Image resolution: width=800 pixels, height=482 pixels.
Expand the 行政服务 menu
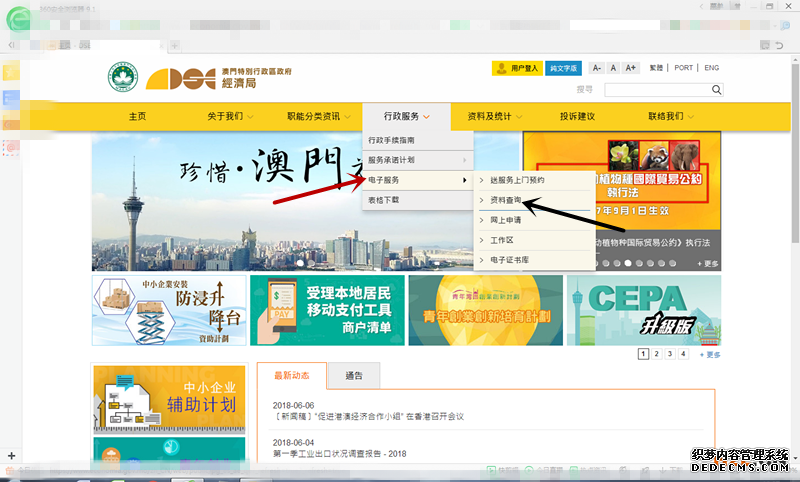tap(407, 116)
